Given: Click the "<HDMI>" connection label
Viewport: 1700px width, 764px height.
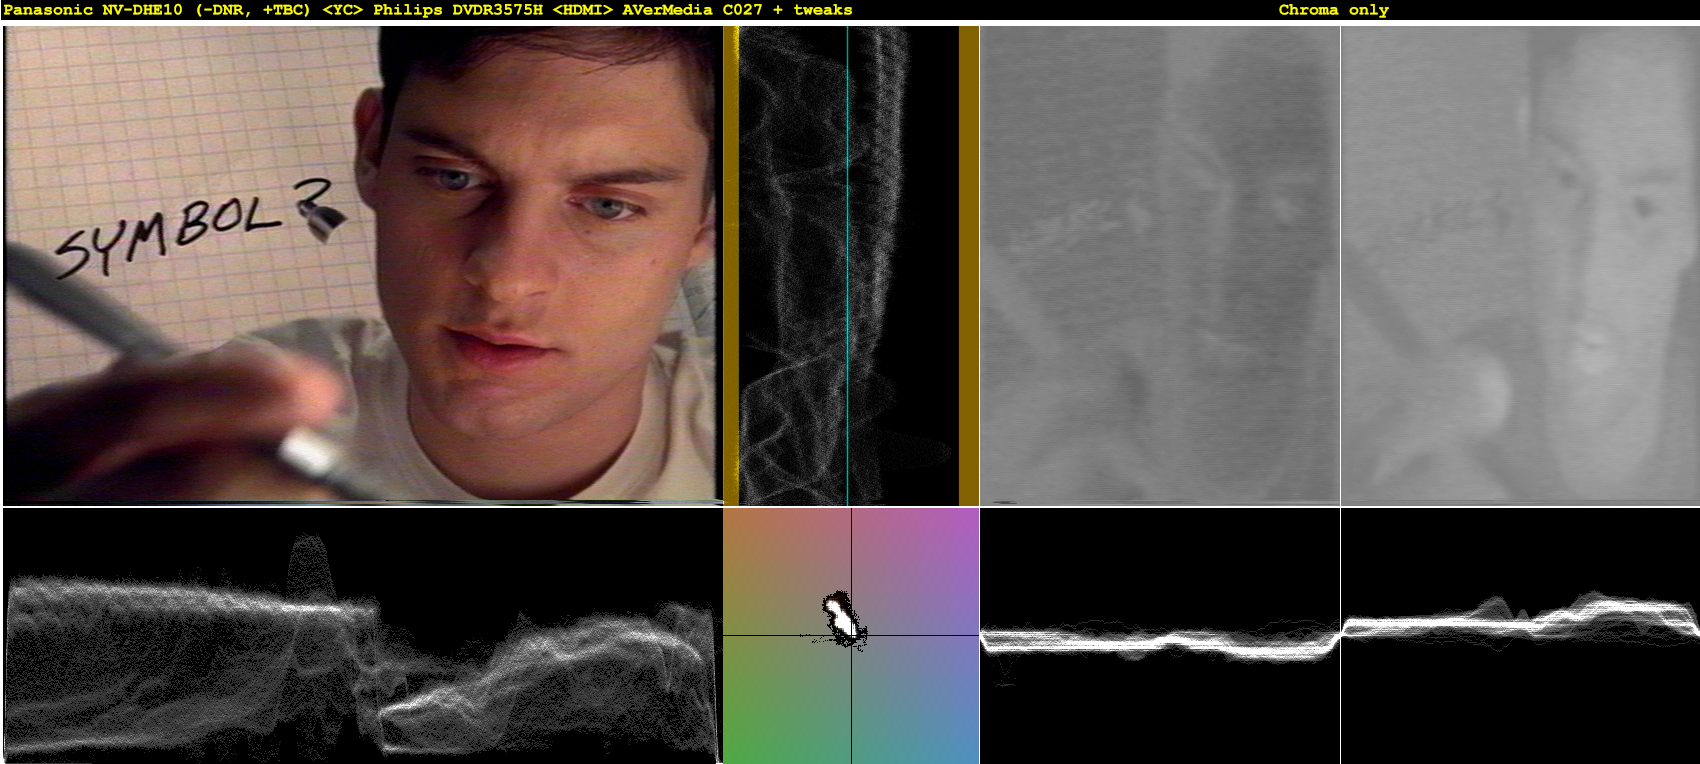Looking at the screenshot, I should pos(582,10).
